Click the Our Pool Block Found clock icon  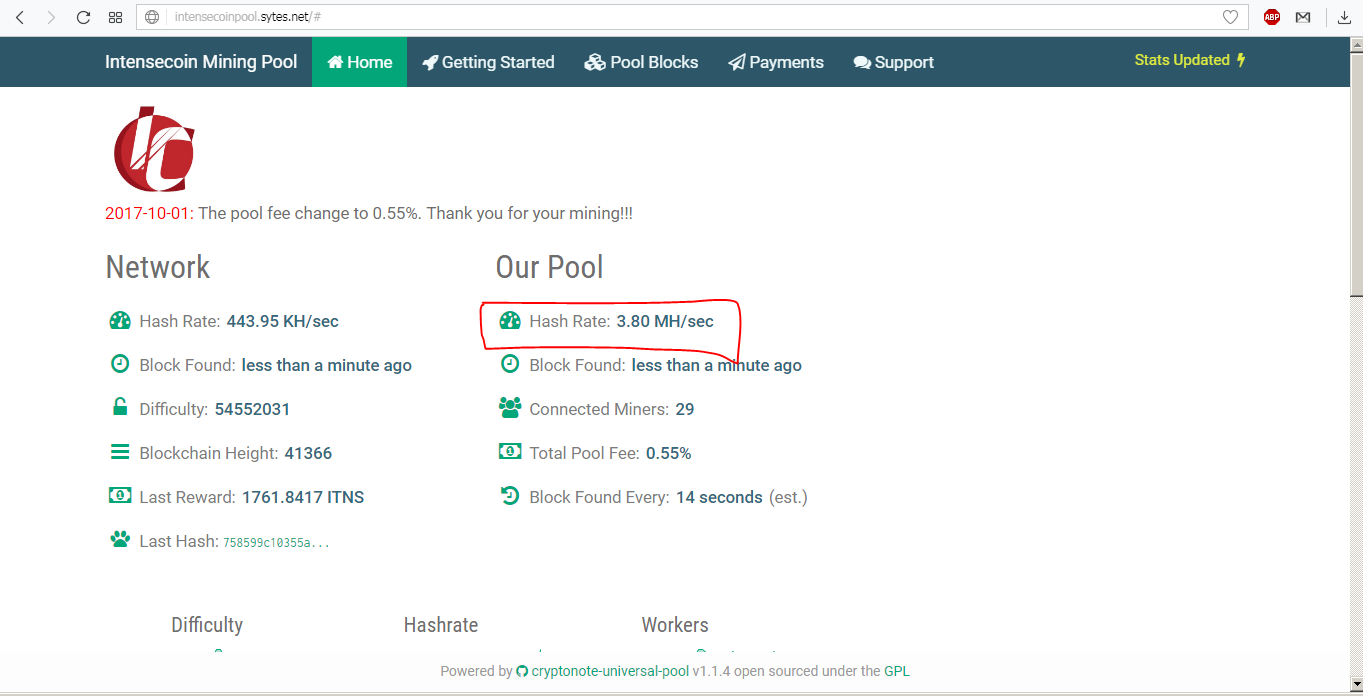click(510, 364)
